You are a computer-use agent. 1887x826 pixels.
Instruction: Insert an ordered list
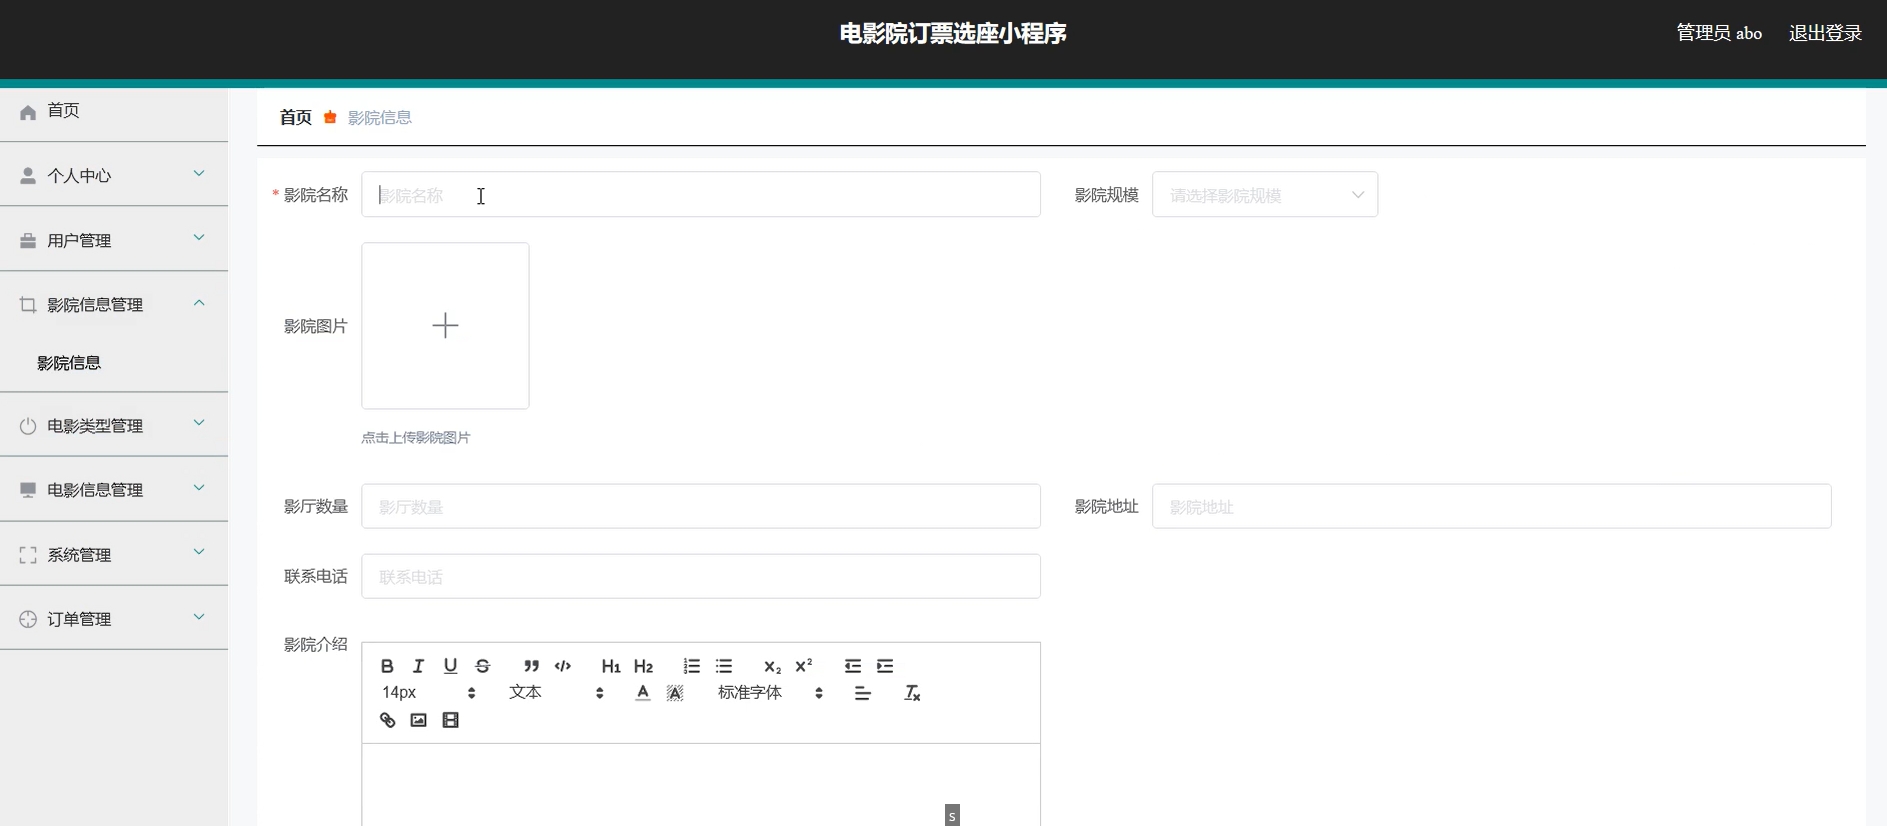(x=691, y=666)
